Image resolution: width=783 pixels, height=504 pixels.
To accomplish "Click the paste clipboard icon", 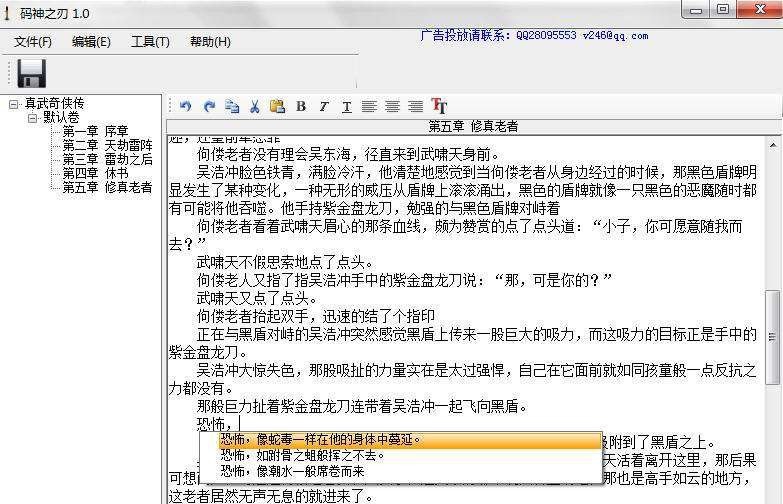I will click(277, 106).
